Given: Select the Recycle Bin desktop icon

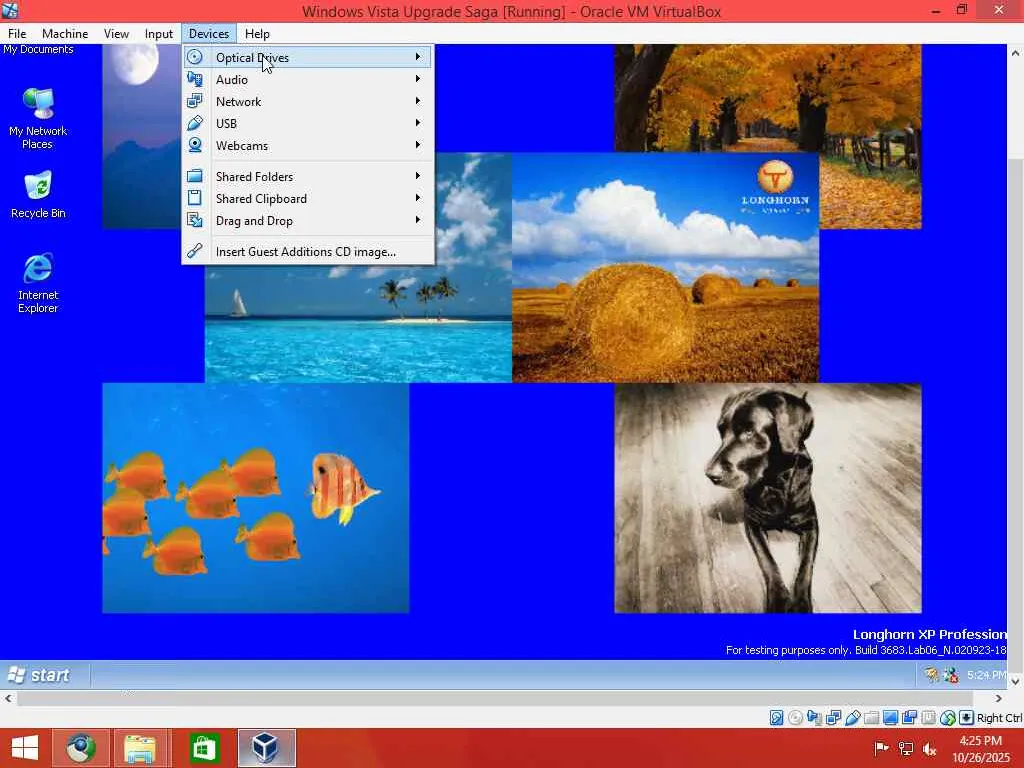Looking at the screenshot, I should pyautogui.click(x=38, y=195).
